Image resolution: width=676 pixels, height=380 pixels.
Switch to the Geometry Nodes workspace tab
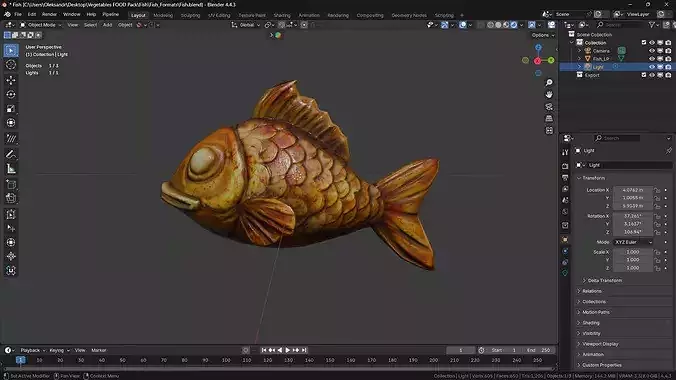point(409,15)
